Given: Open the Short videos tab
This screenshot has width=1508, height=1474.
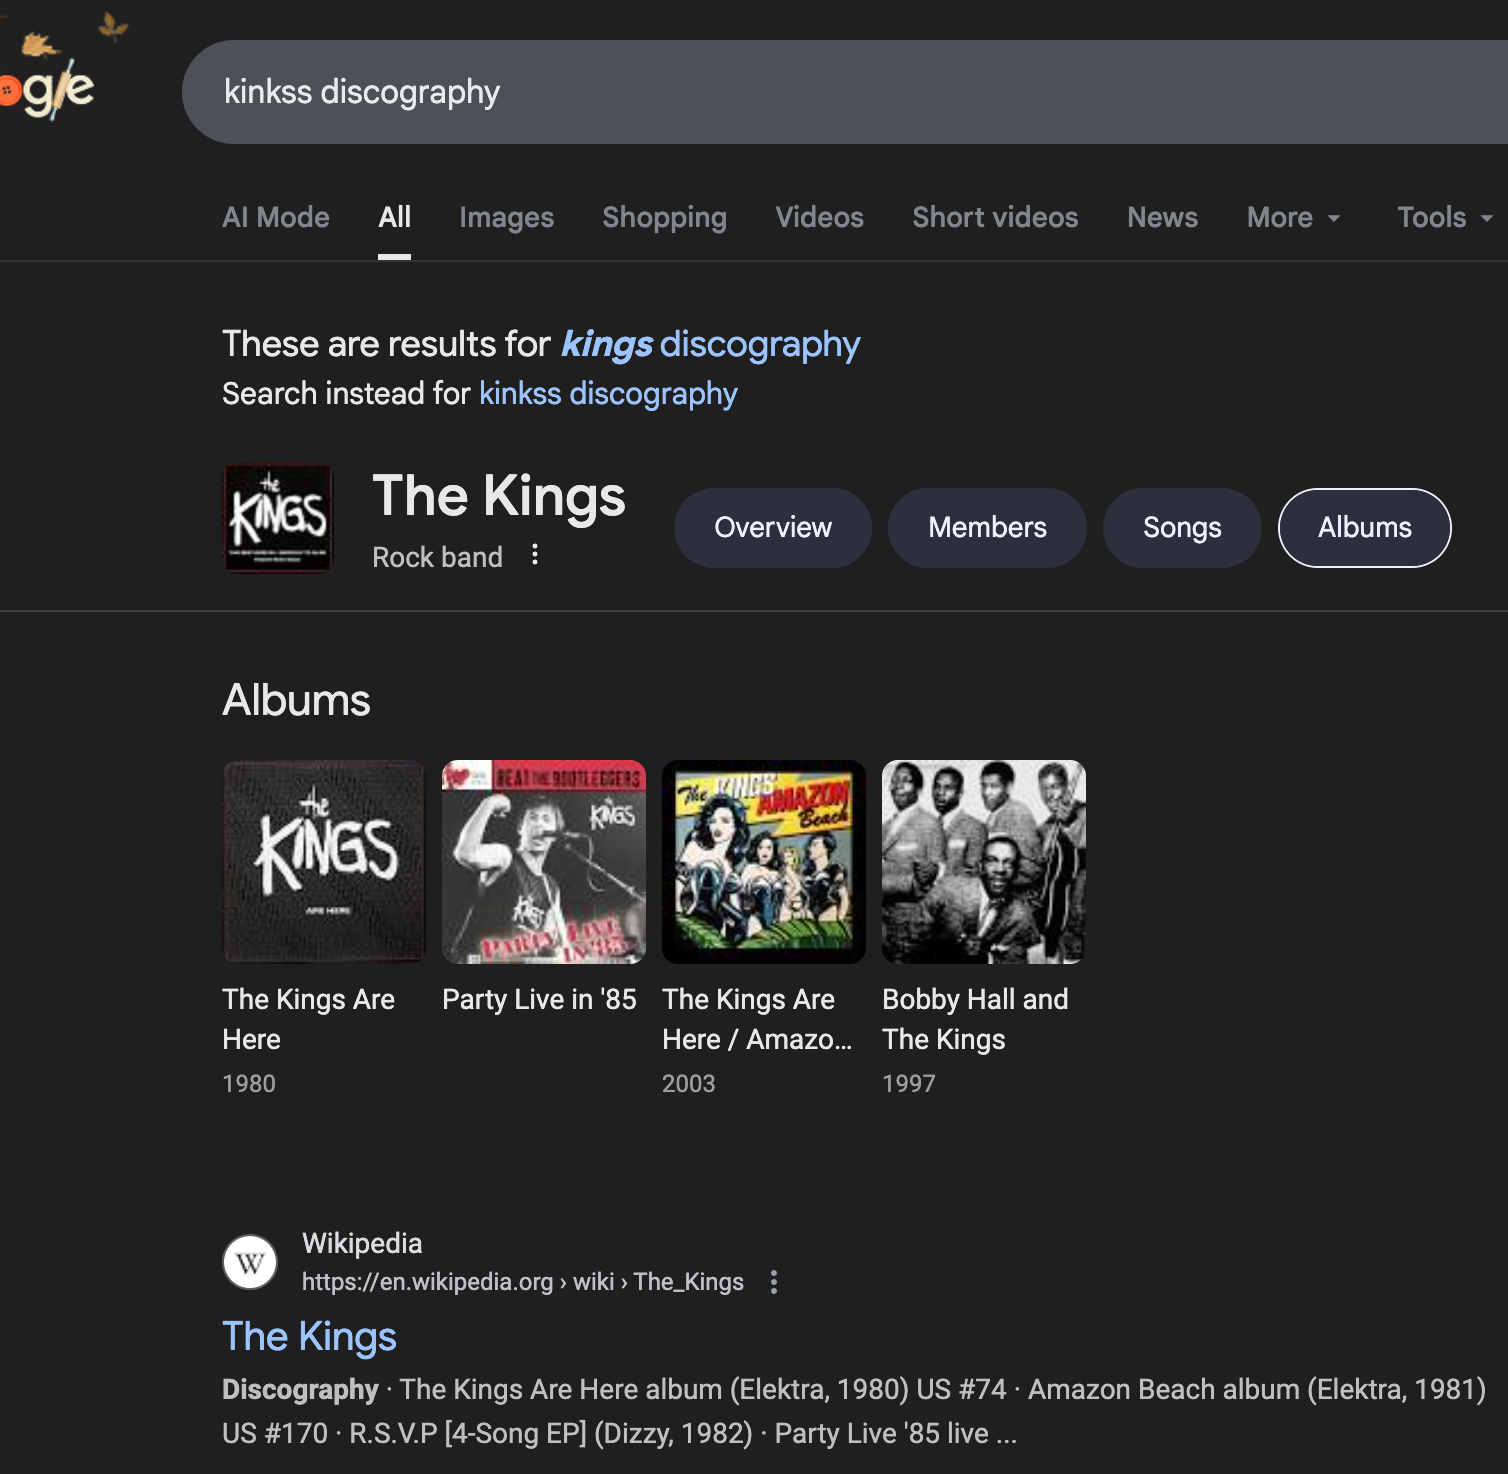Looking at the screenshot, I should pyautogui.click(x=995, y=218).
